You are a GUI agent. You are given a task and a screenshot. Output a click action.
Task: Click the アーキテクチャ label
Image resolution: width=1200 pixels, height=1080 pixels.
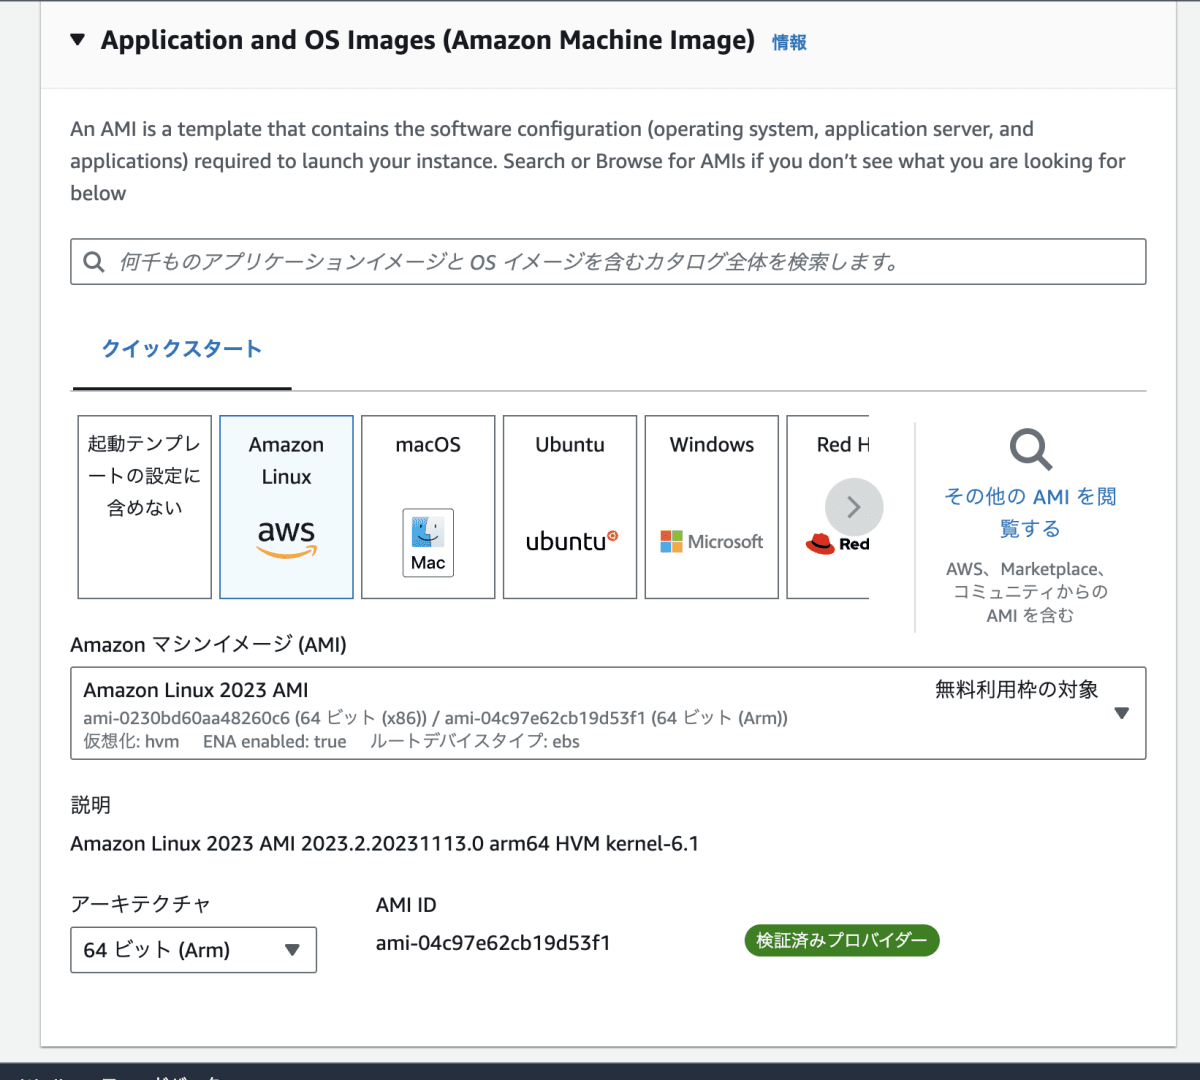click(x=140, y=905)
